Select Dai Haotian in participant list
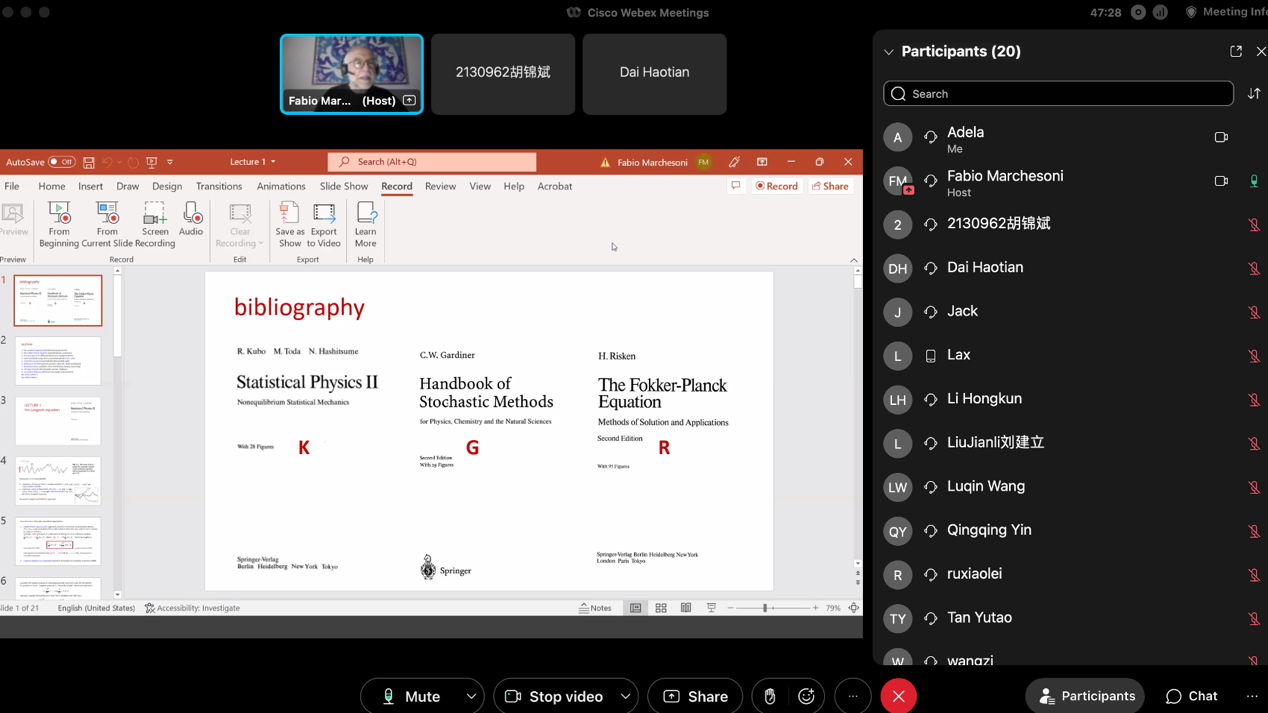The height and width of the screenshot is (713, 1268). [985, 268]
